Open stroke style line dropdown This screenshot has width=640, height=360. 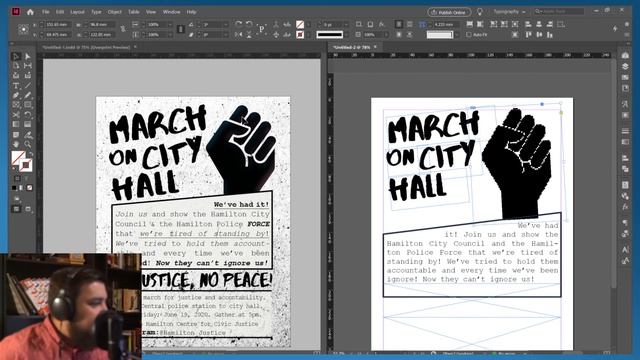346,35
